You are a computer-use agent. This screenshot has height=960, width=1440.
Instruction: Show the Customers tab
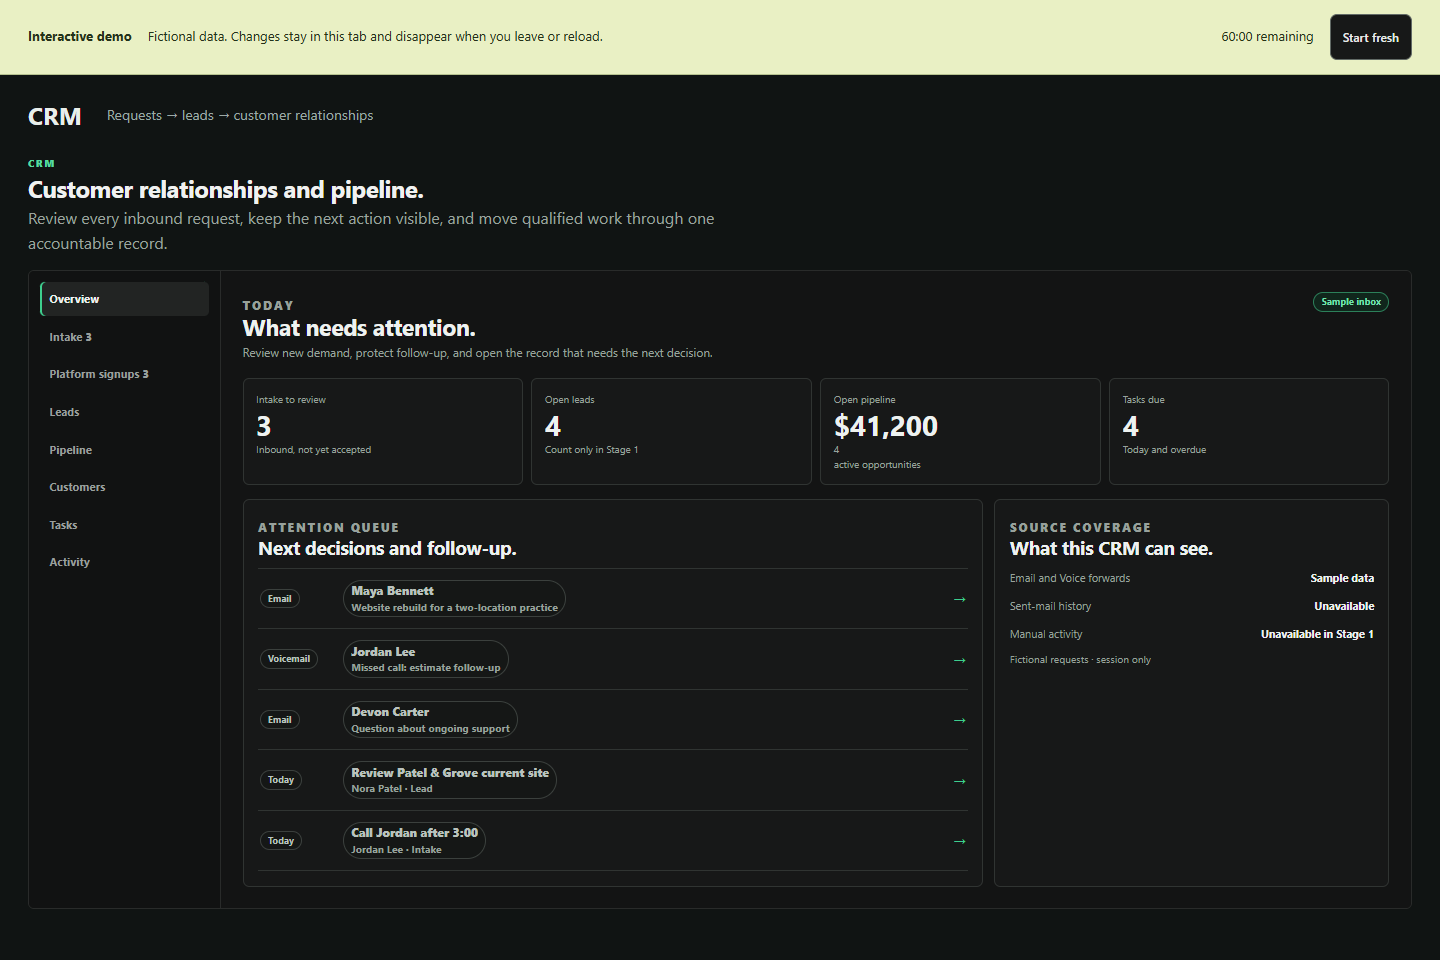pos(124,487)
